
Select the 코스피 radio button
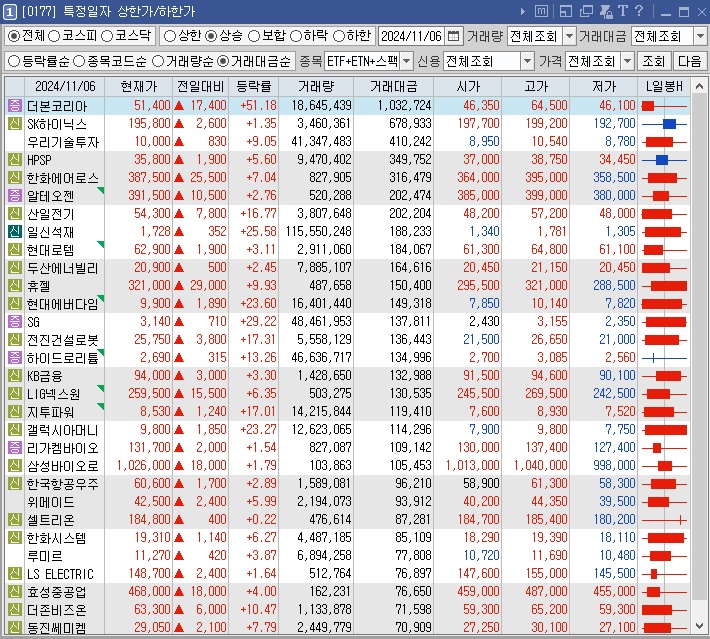point(54,36)
